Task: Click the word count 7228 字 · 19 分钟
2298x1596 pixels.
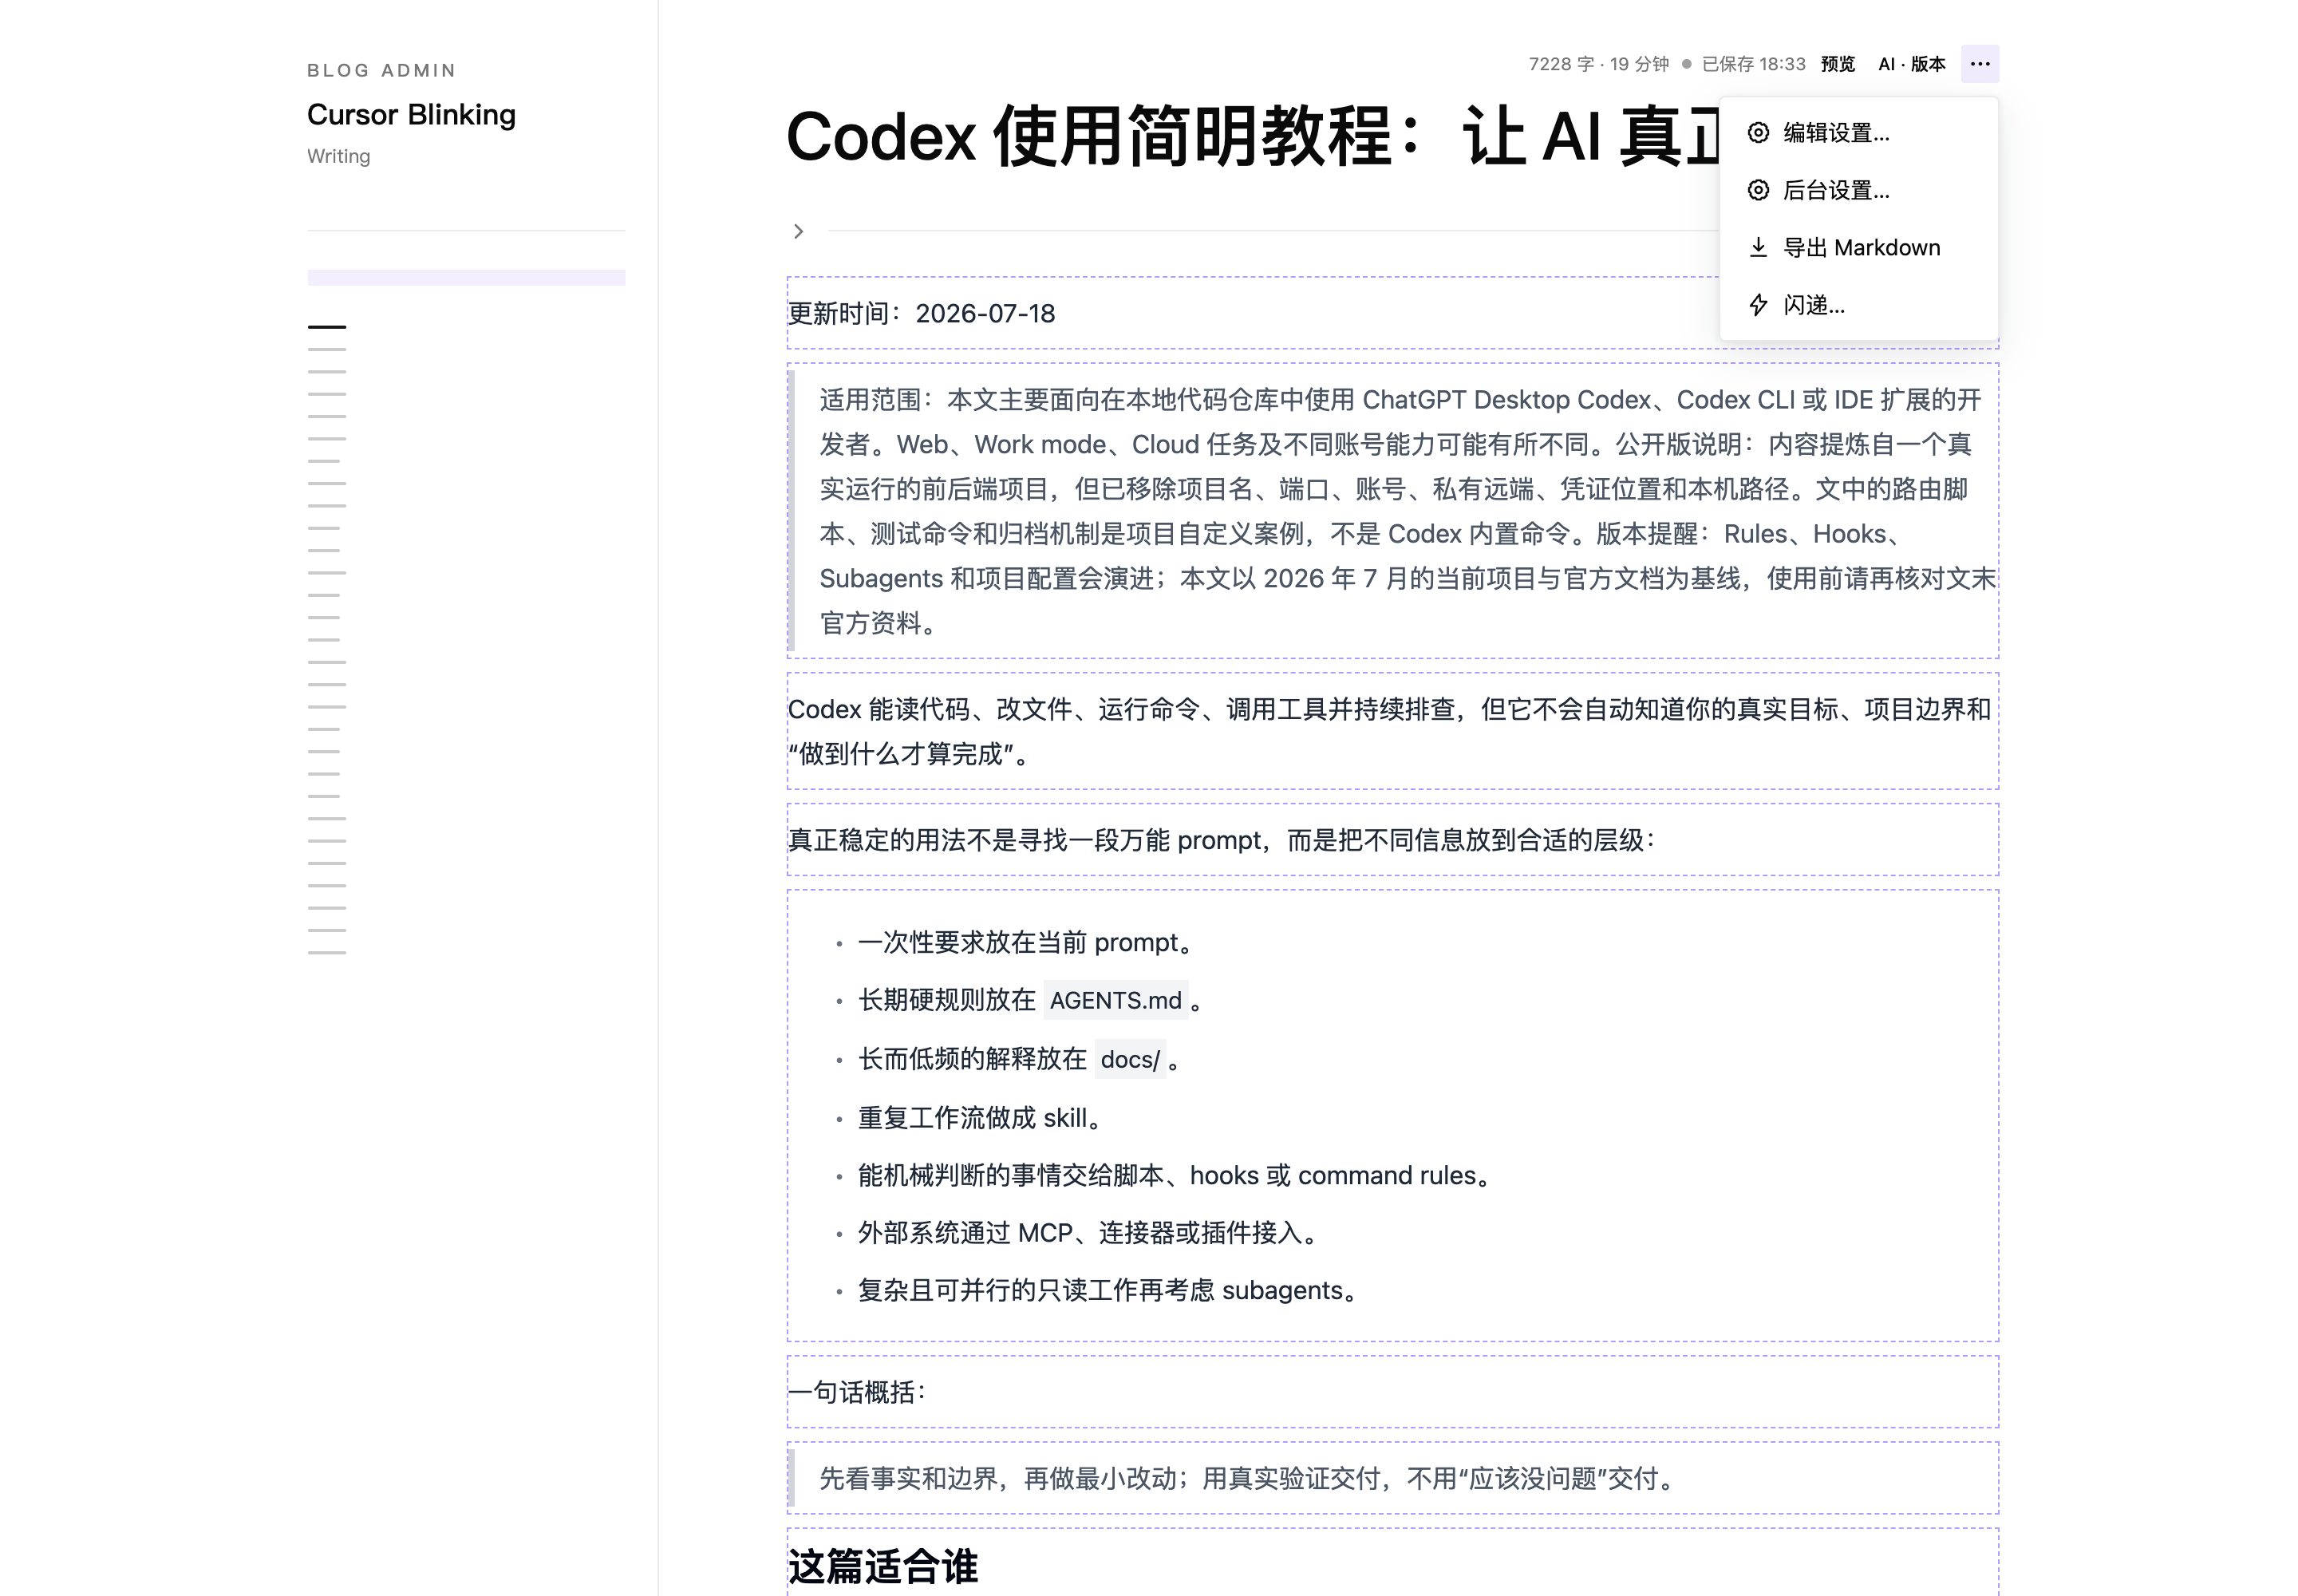Action: [1598, 64]
